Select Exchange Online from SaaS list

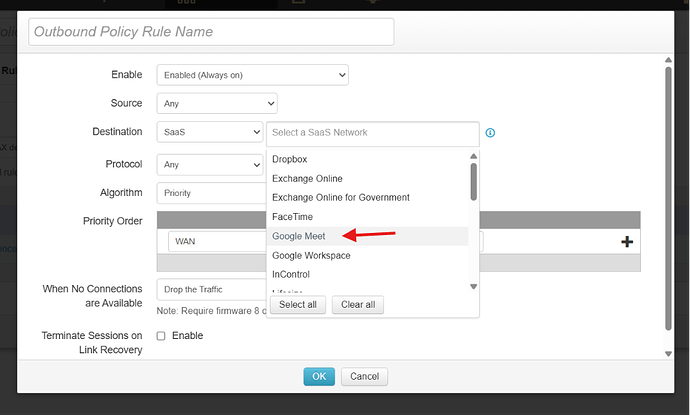pos(367,179)
